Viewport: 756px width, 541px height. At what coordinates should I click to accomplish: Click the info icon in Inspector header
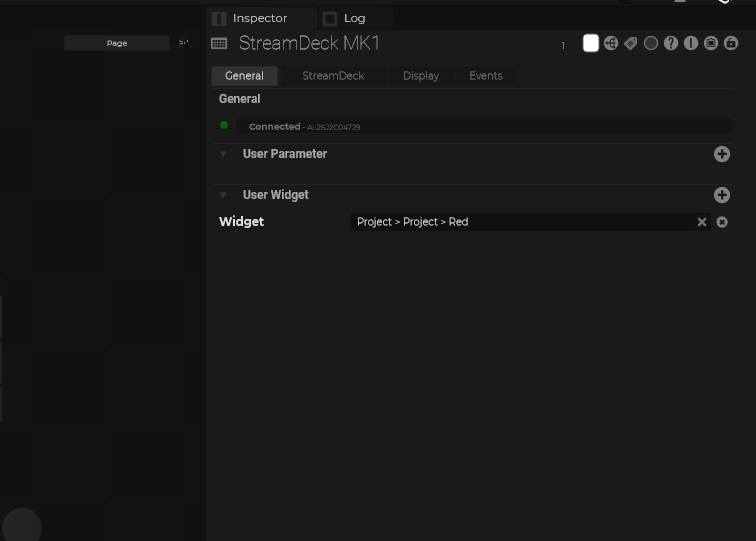click(691, 44)
